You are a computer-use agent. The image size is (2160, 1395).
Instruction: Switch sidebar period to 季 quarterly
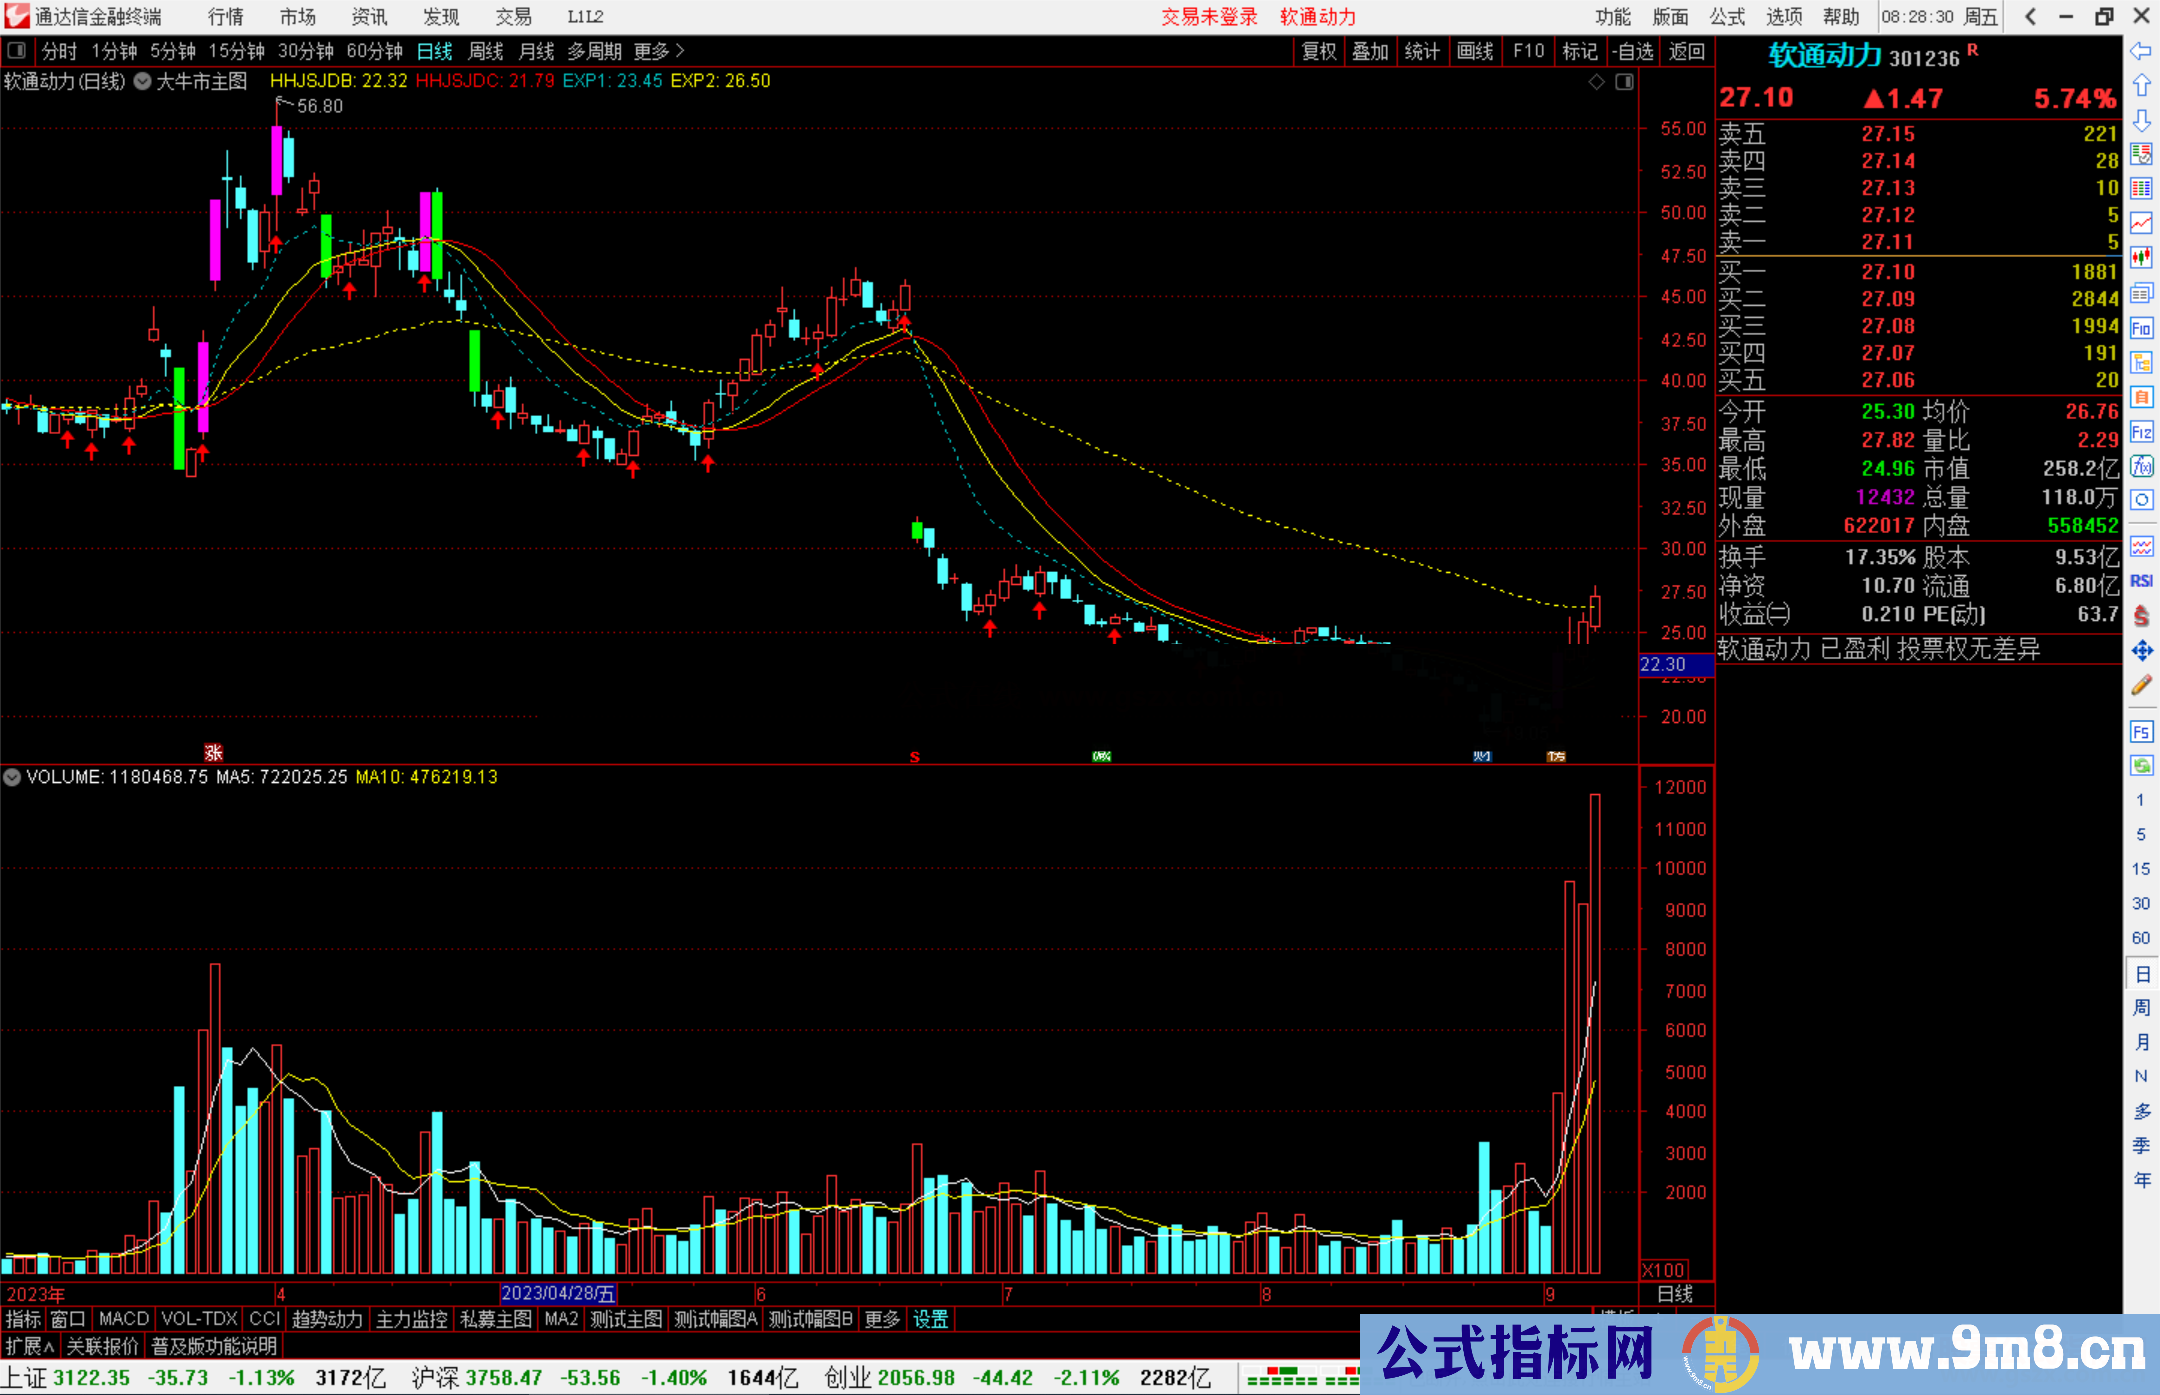click(2141, 1146)
